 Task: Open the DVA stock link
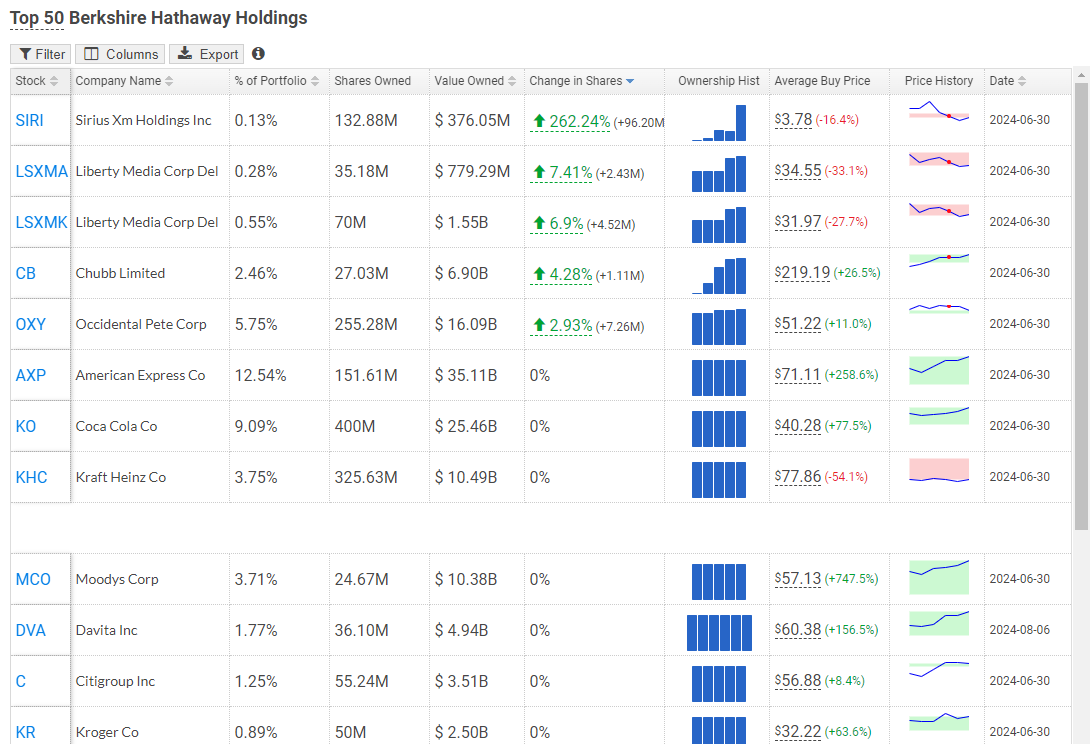pyautogui.click(x=31, y=630)
